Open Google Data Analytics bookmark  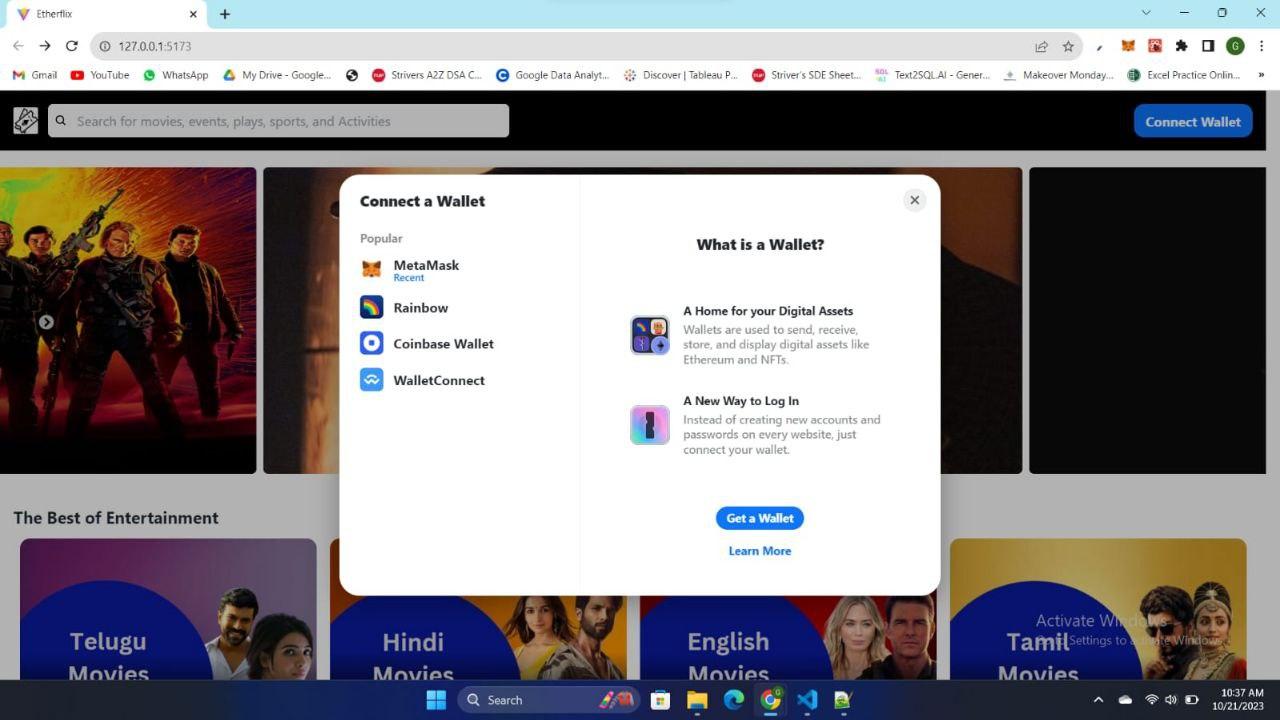[553, 75]
